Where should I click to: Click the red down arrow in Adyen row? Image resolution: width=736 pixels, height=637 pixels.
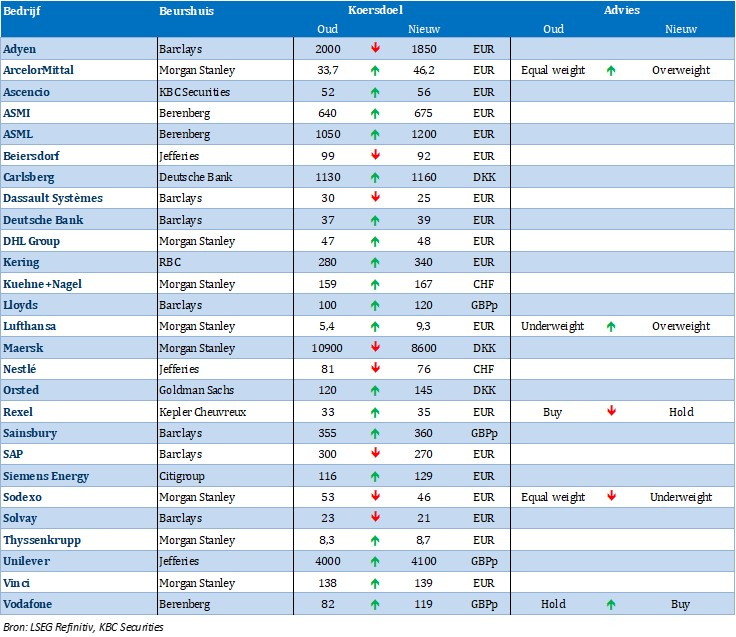375,48
